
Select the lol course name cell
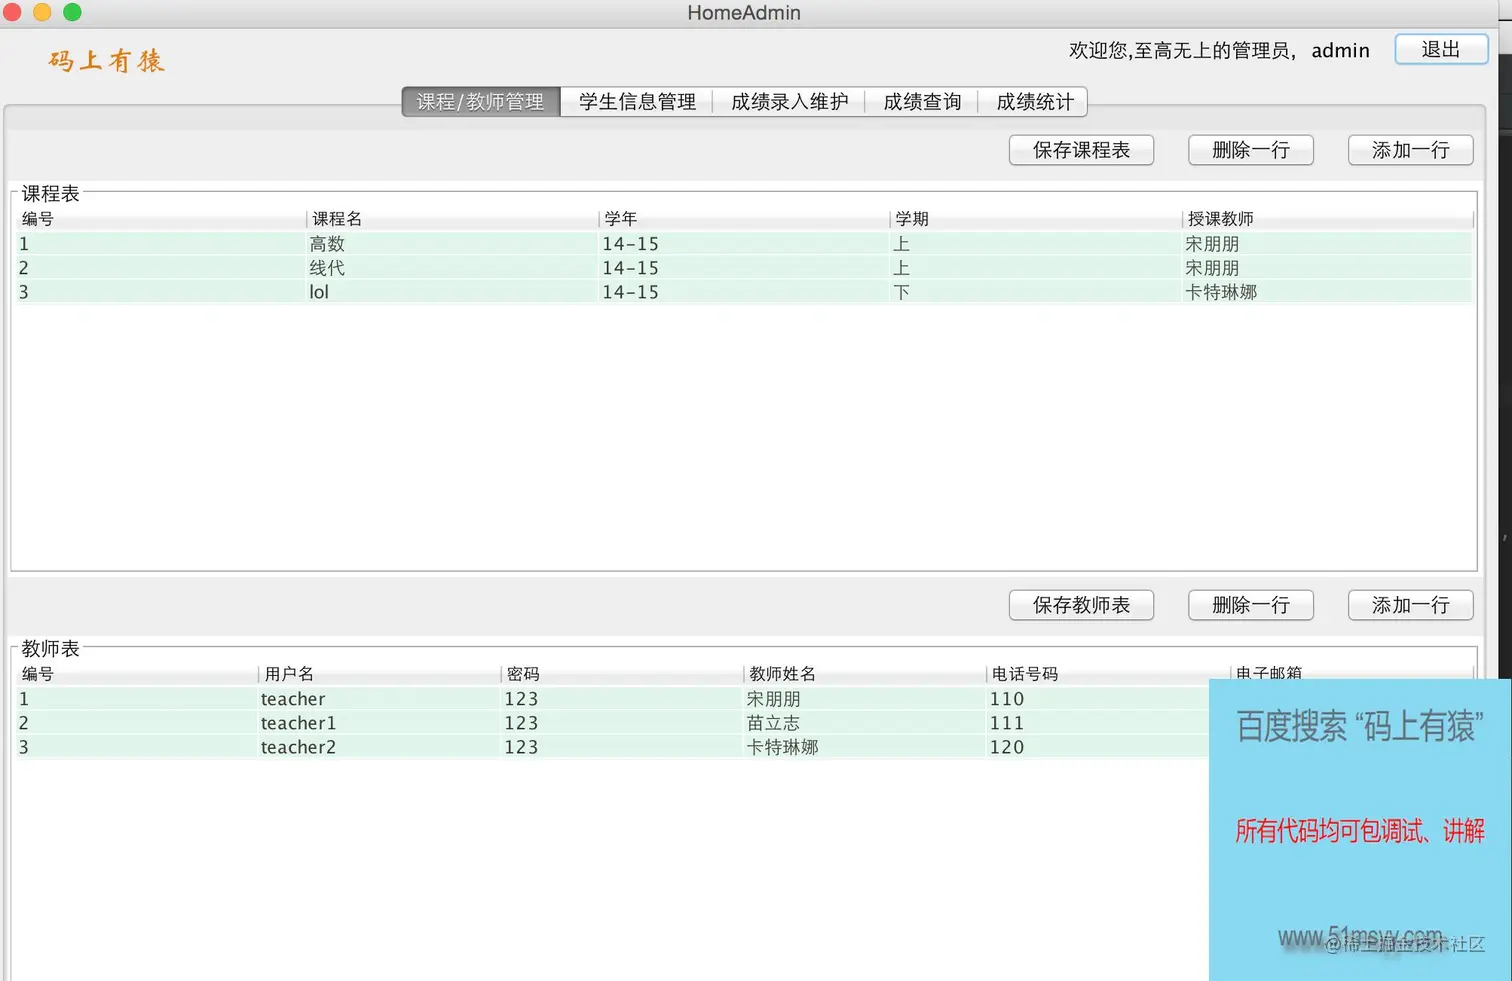452,292
